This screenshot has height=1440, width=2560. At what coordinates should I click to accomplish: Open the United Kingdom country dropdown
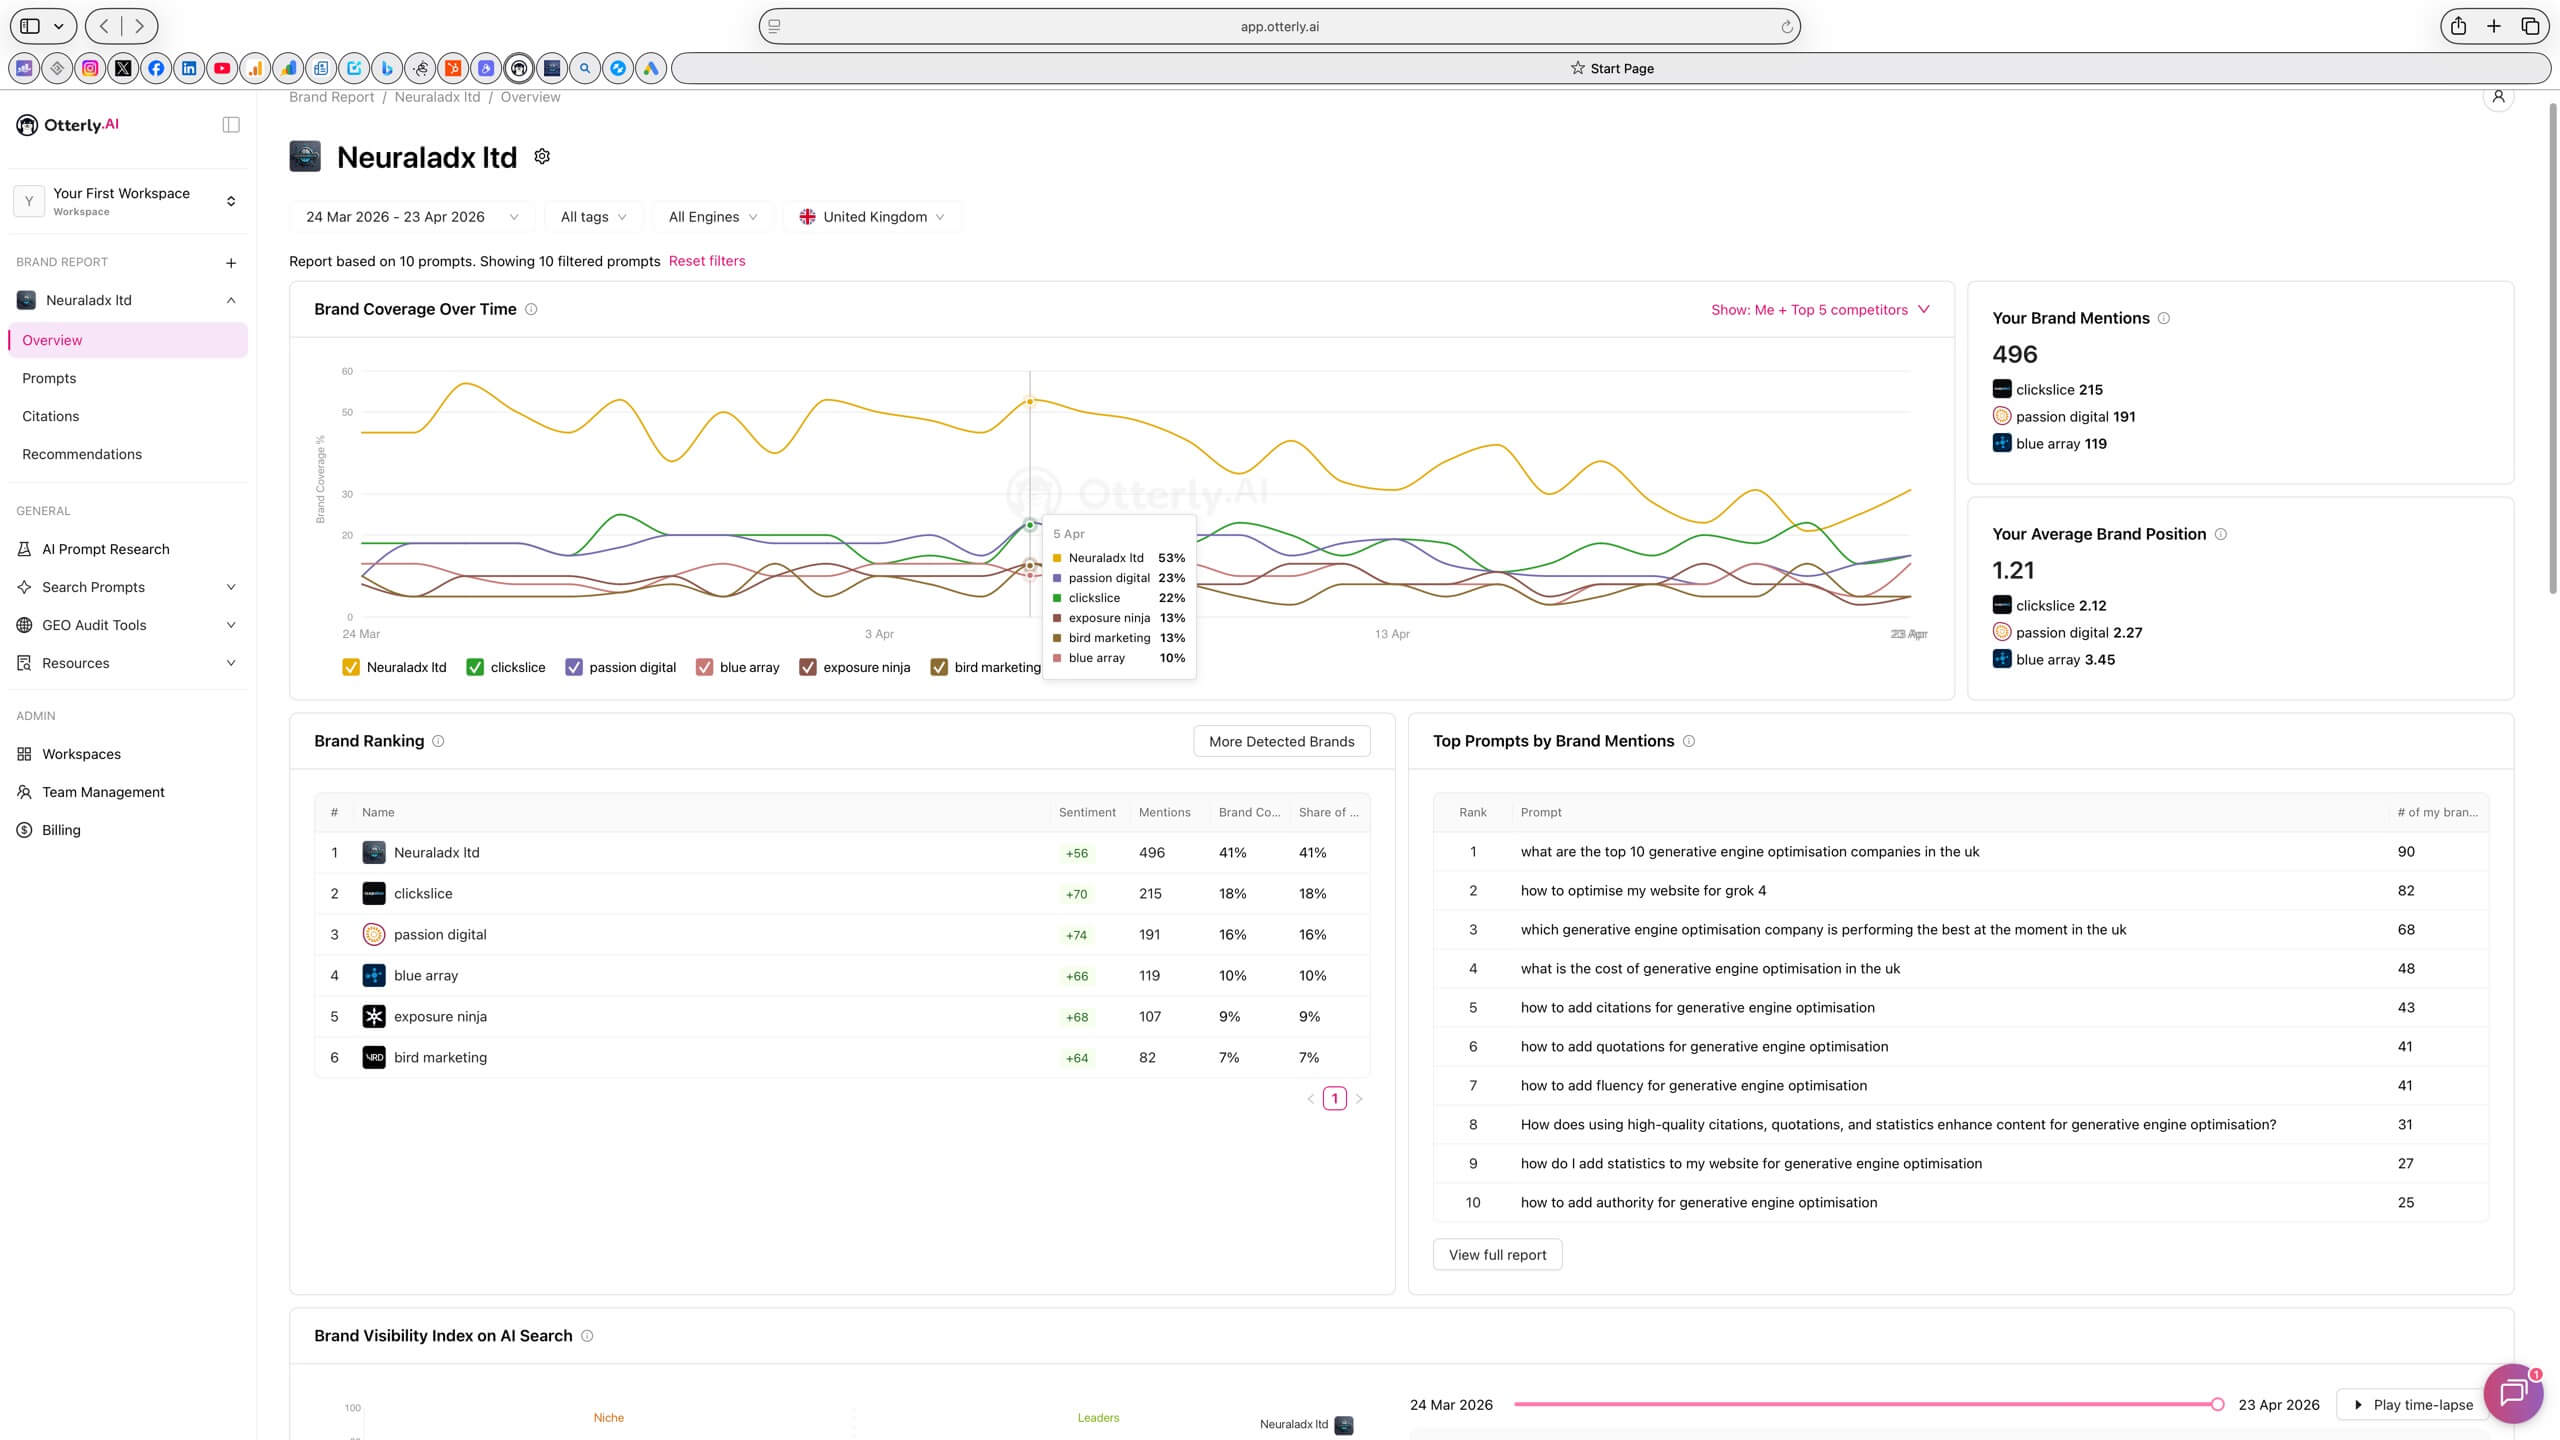pyautogui.click(x=872, y=217)
